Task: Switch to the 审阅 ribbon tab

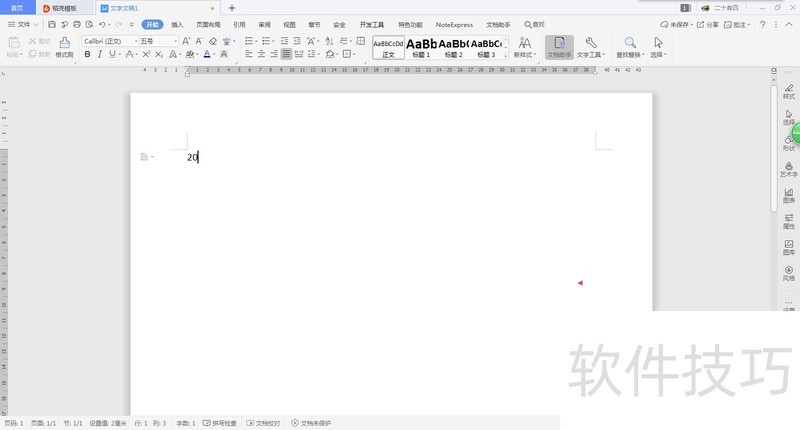Action: pos(264,24)
